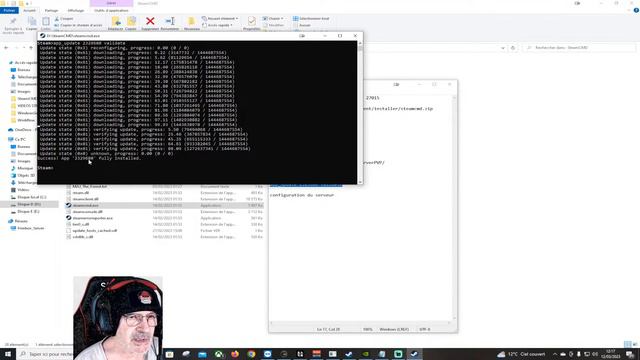The height and width of the screenshot is (360, 640).
Task: Select Disque E (E:) drive
Action: pos(25,211)
